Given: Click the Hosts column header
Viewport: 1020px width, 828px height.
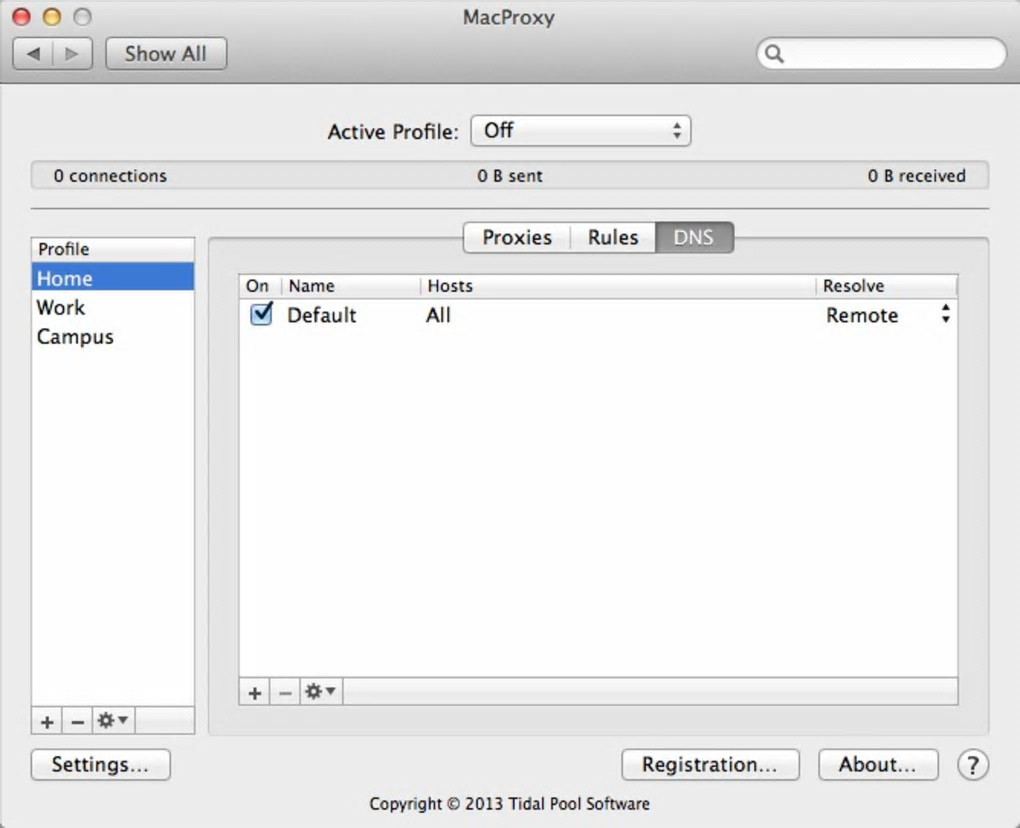Looking at the screenshot, I should 618,286.
